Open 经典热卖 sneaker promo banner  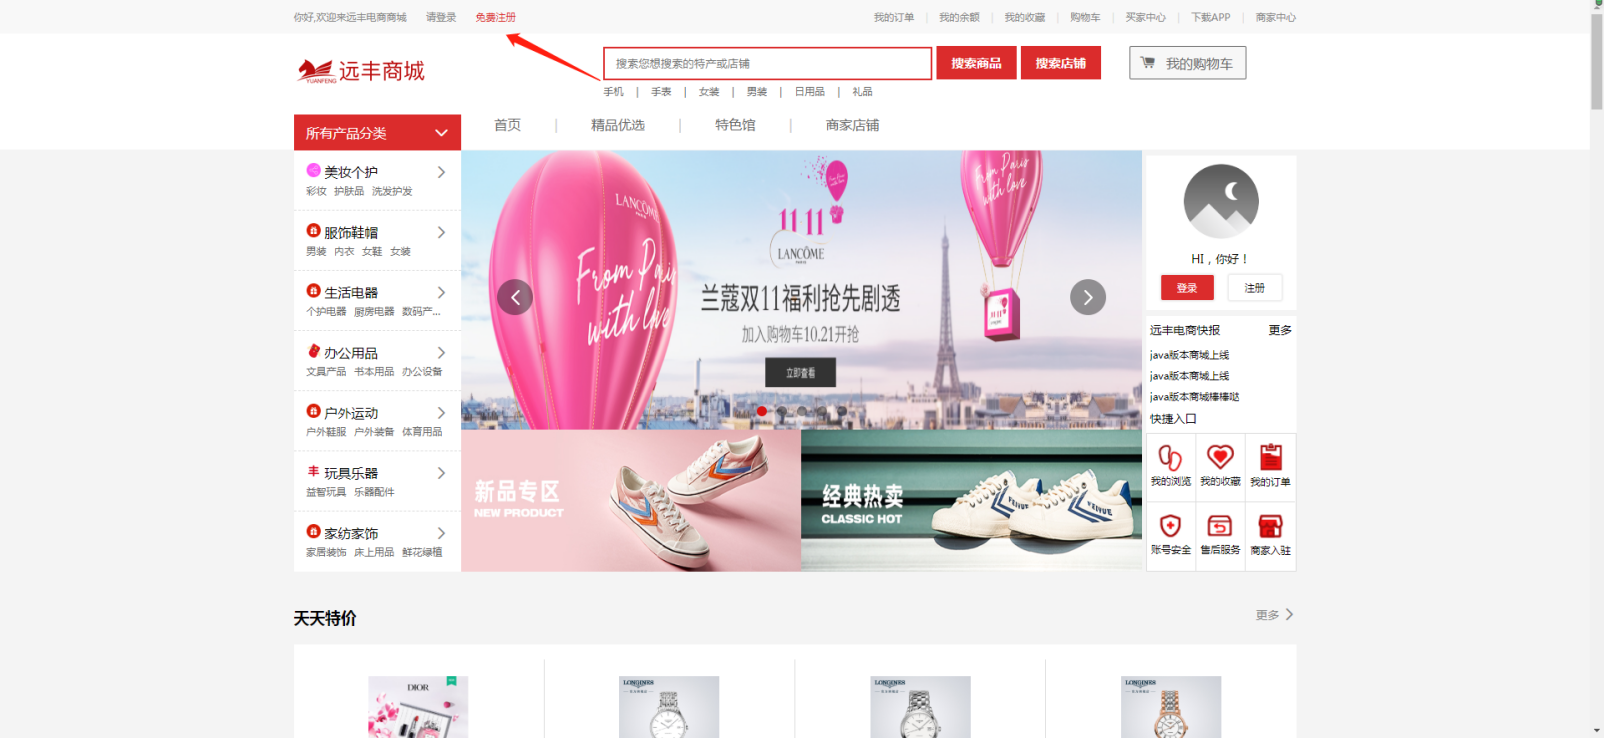[x=971, y=501]
